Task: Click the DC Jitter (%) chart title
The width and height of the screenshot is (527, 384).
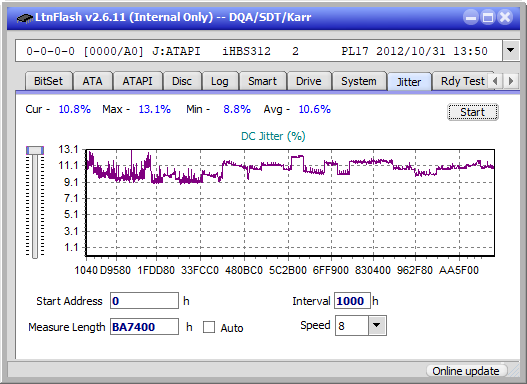Action: [x=273, y=136]
